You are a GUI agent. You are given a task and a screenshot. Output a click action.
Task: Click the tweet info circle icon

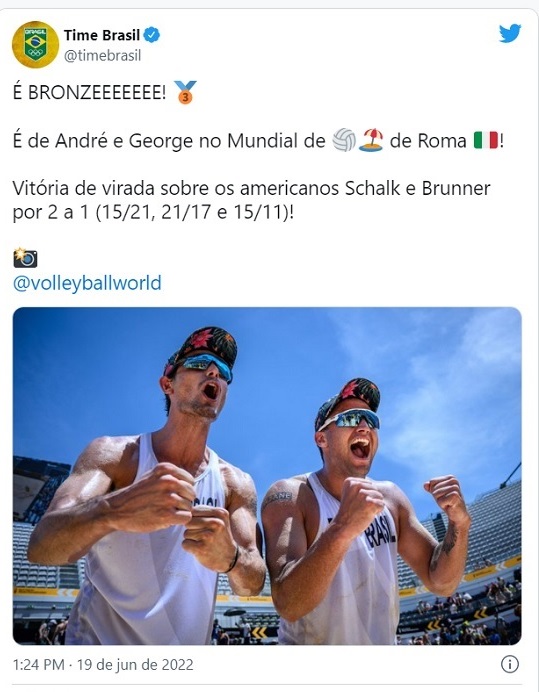[510, 664]
